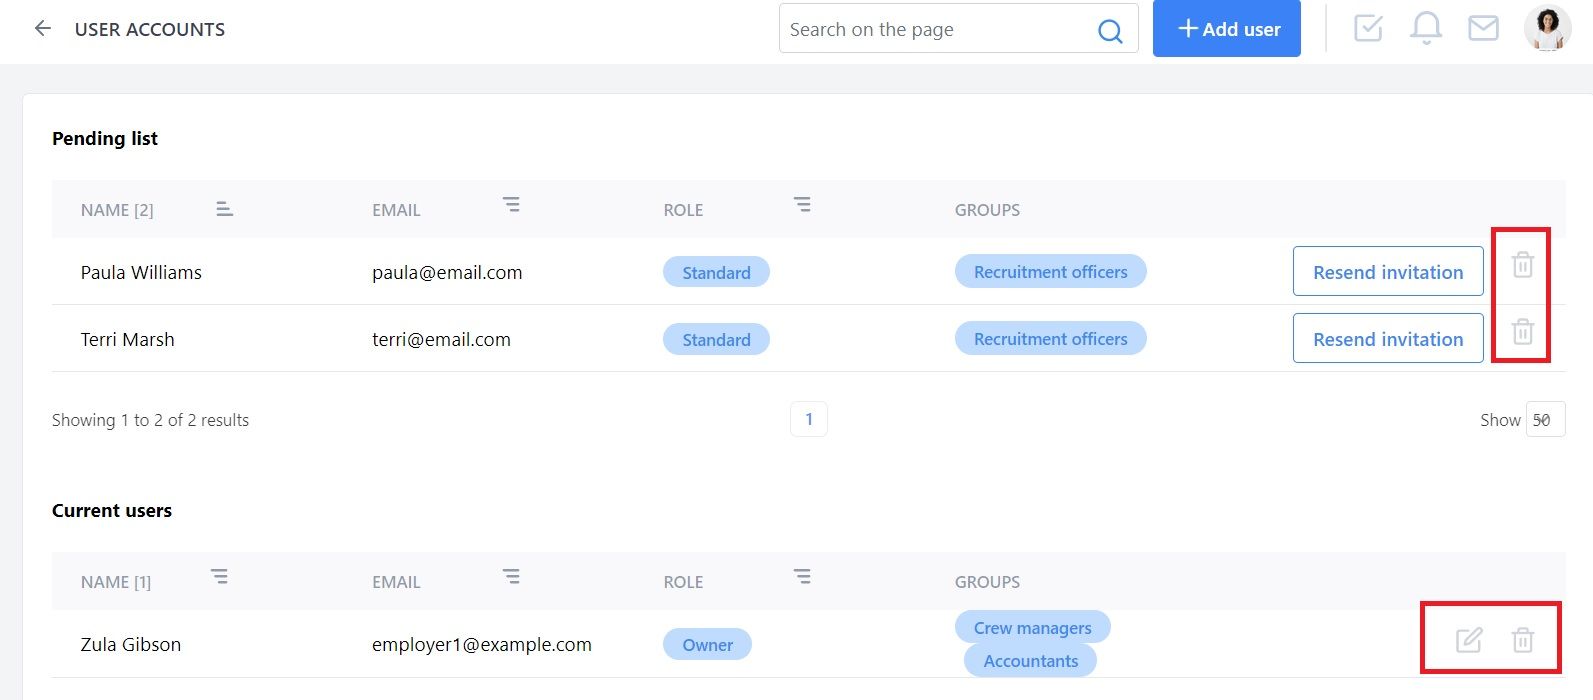Open the tasks checkbox icon in header
This screenshot has width=1593, height=700.
tap(1368, 28)
